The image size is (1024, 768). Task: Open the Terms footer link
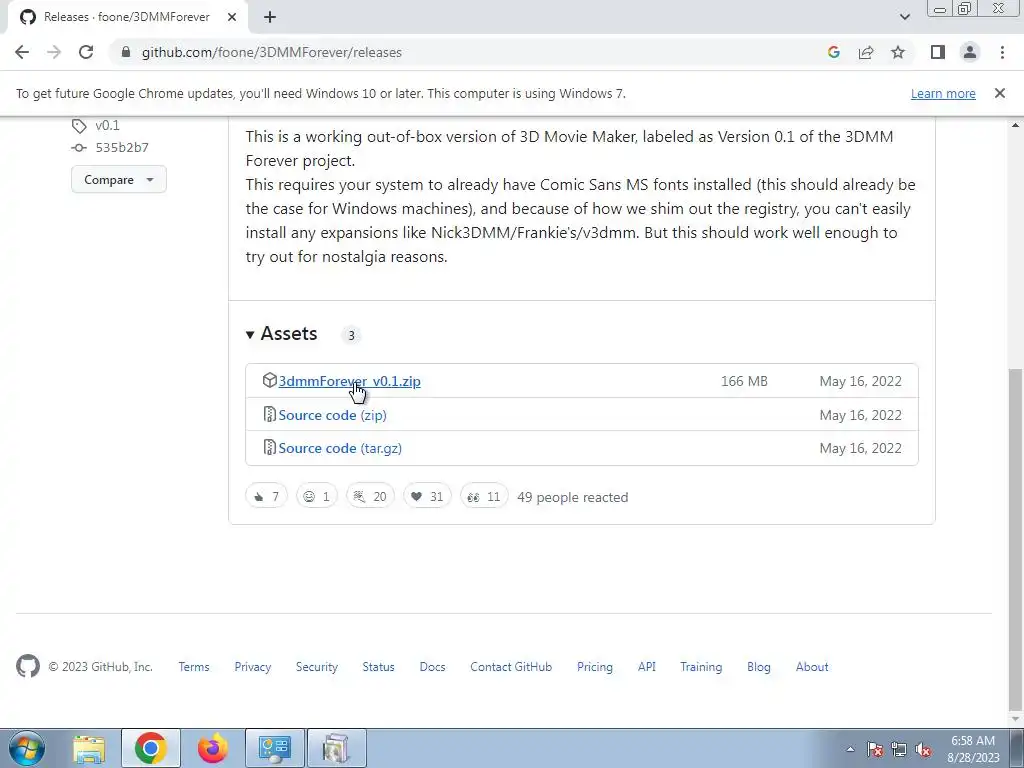coord(194,667)
